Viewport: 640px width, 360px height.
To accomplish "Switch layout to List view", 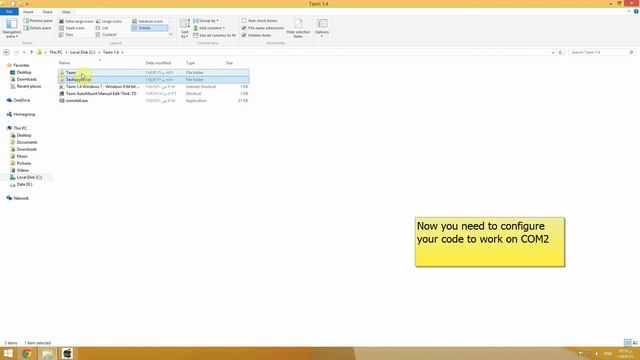I will [x=102, y=28].
